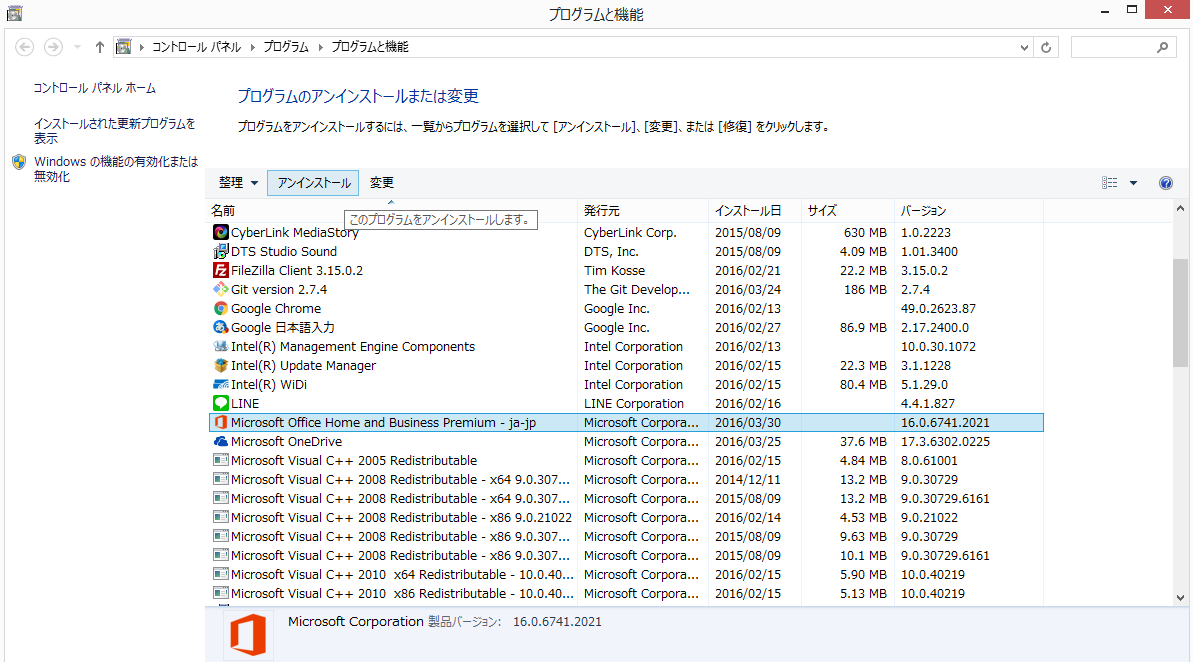Click the view layout icon
This screenshot has height=662, width=1193.
(1109, 183)
